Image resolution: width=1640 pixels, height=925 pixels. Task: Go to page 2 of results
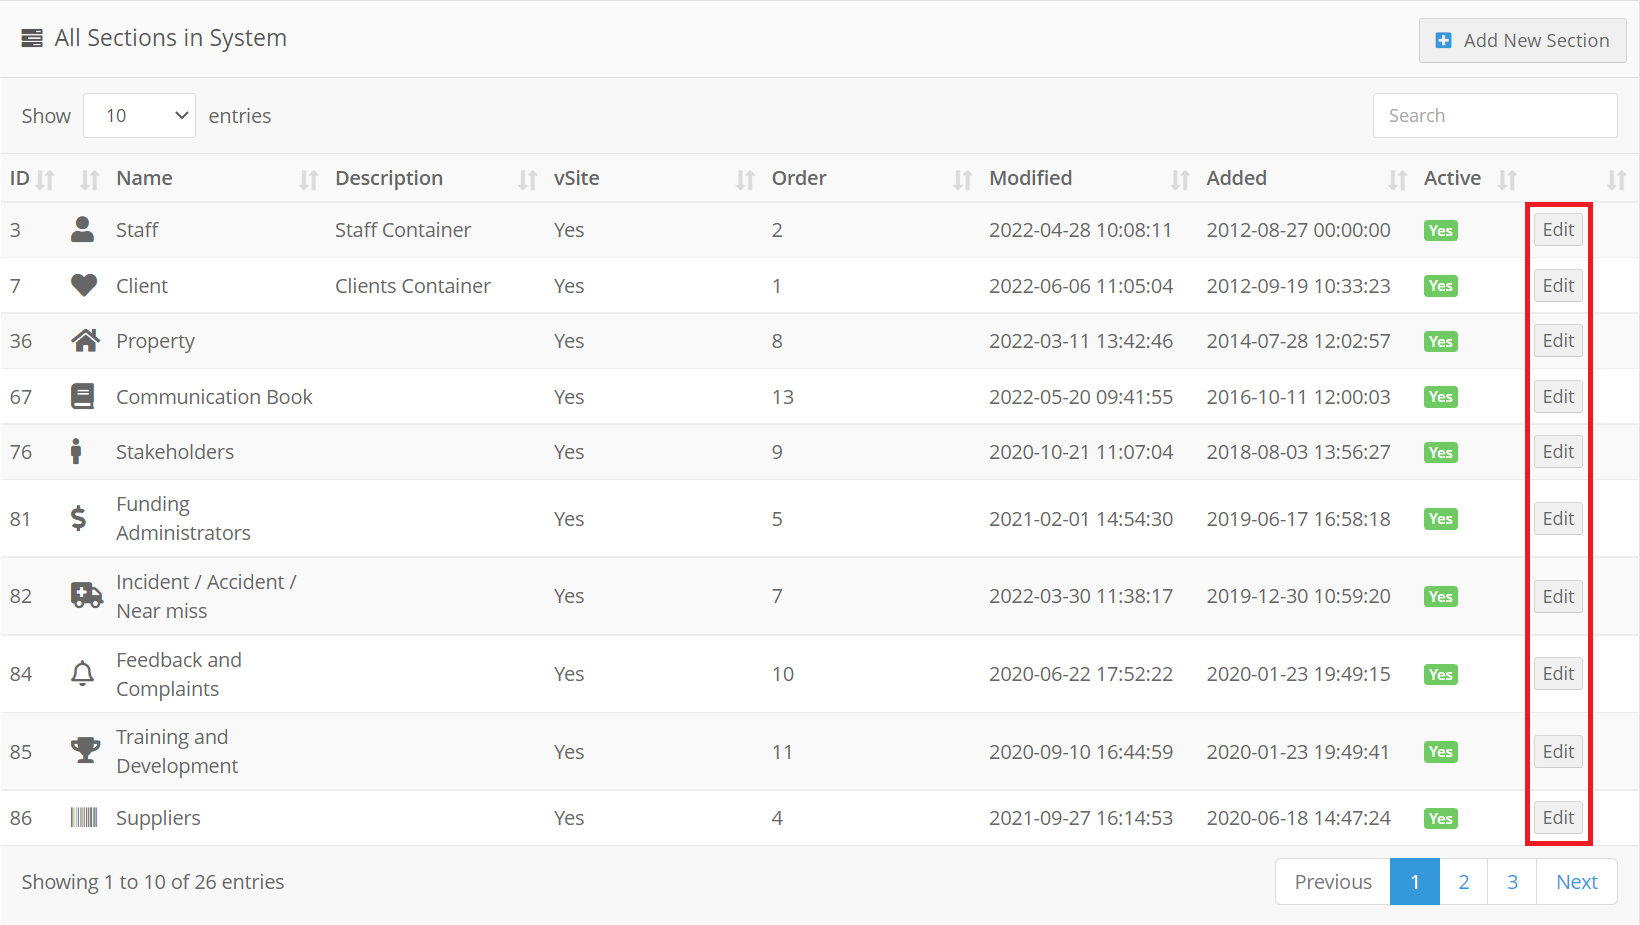[x=1464, y=882]
